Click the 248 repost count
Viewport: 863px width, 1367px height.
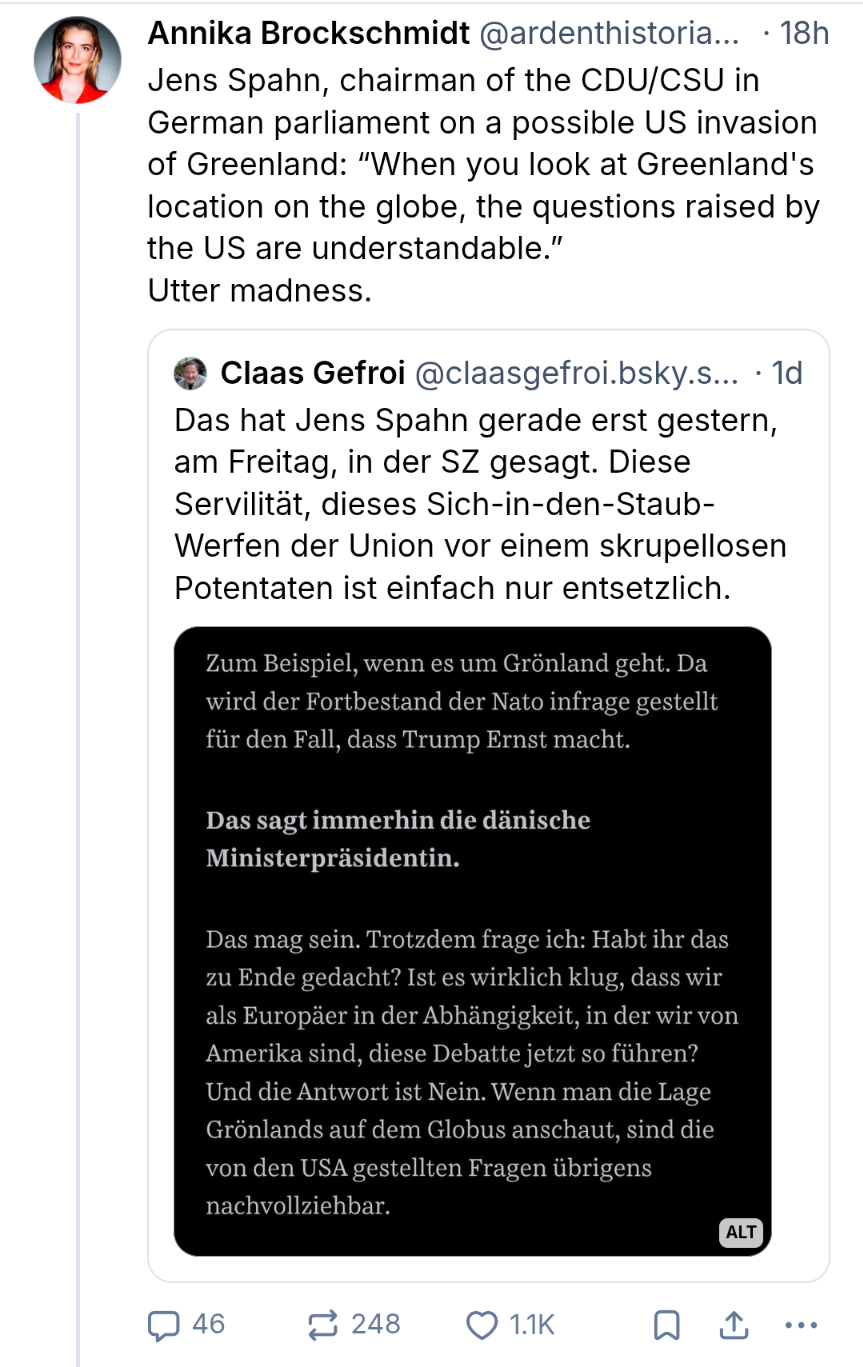click(x=375, y=1325)
